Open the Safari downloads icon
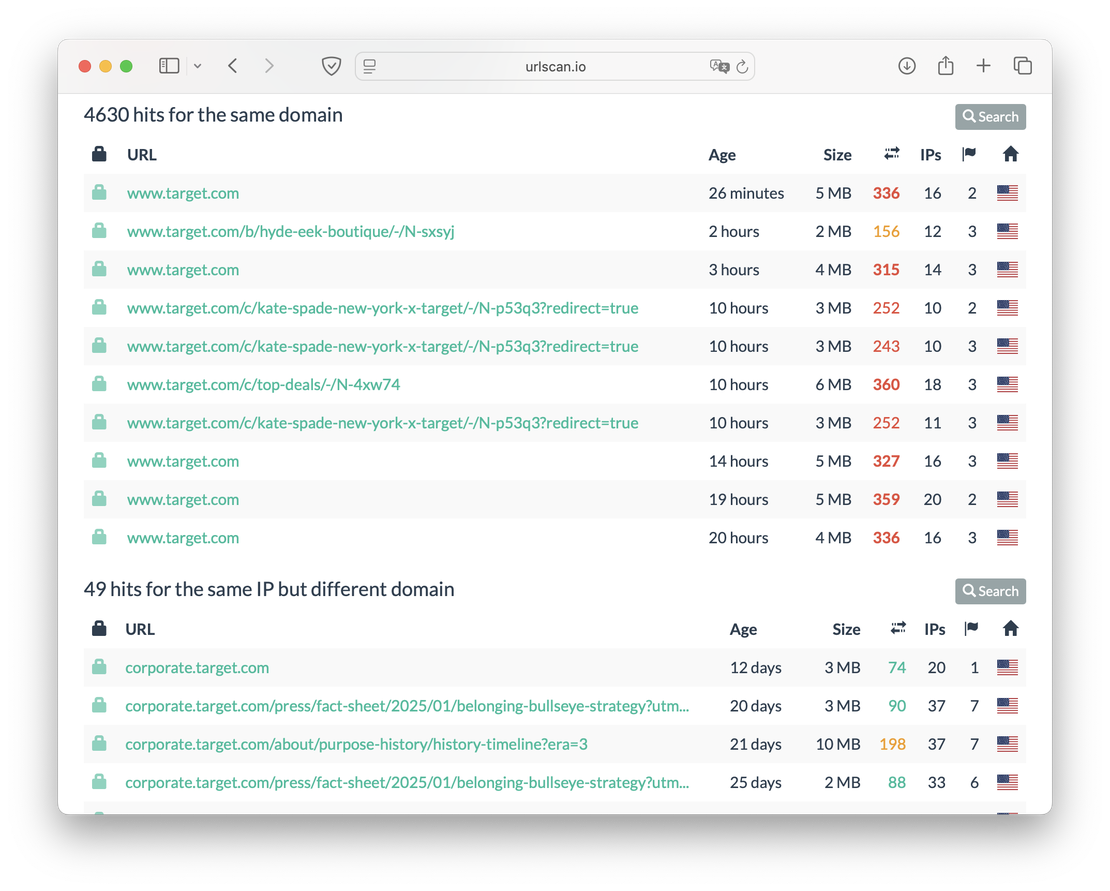This screenshot has height=891, width=1110. (907, 66)
